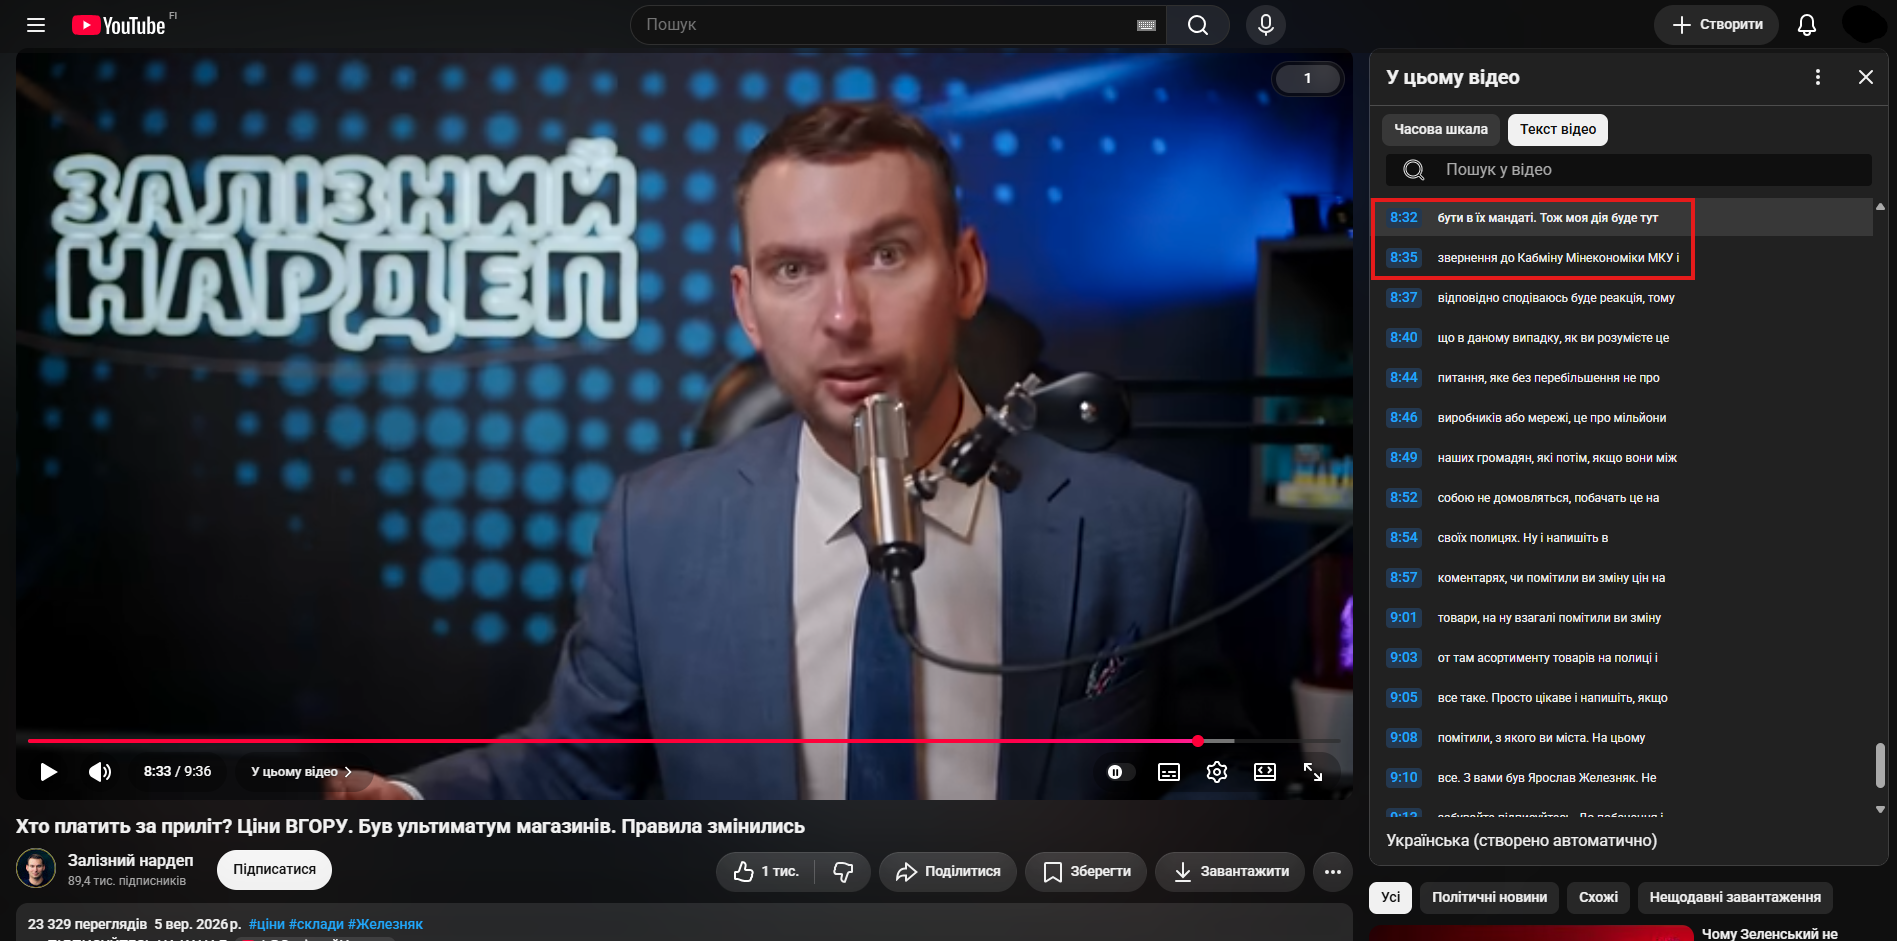This screenshot has width=1897, height=941.
Task: Click the '1' info card badge on video
Action: (1307, 78)
